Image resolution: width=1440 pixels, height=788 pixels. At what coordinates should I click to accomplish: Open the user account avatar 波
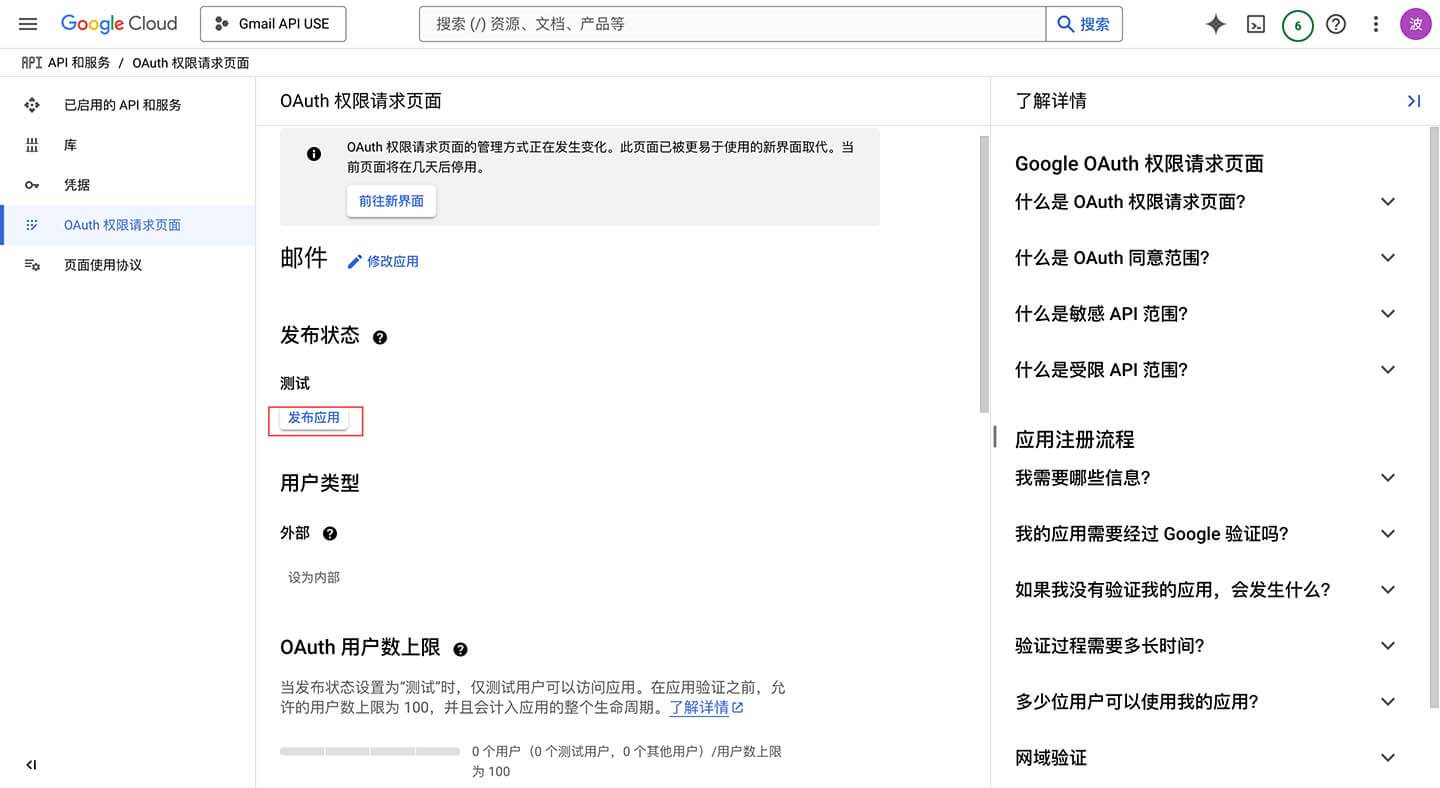point(1416,25)
